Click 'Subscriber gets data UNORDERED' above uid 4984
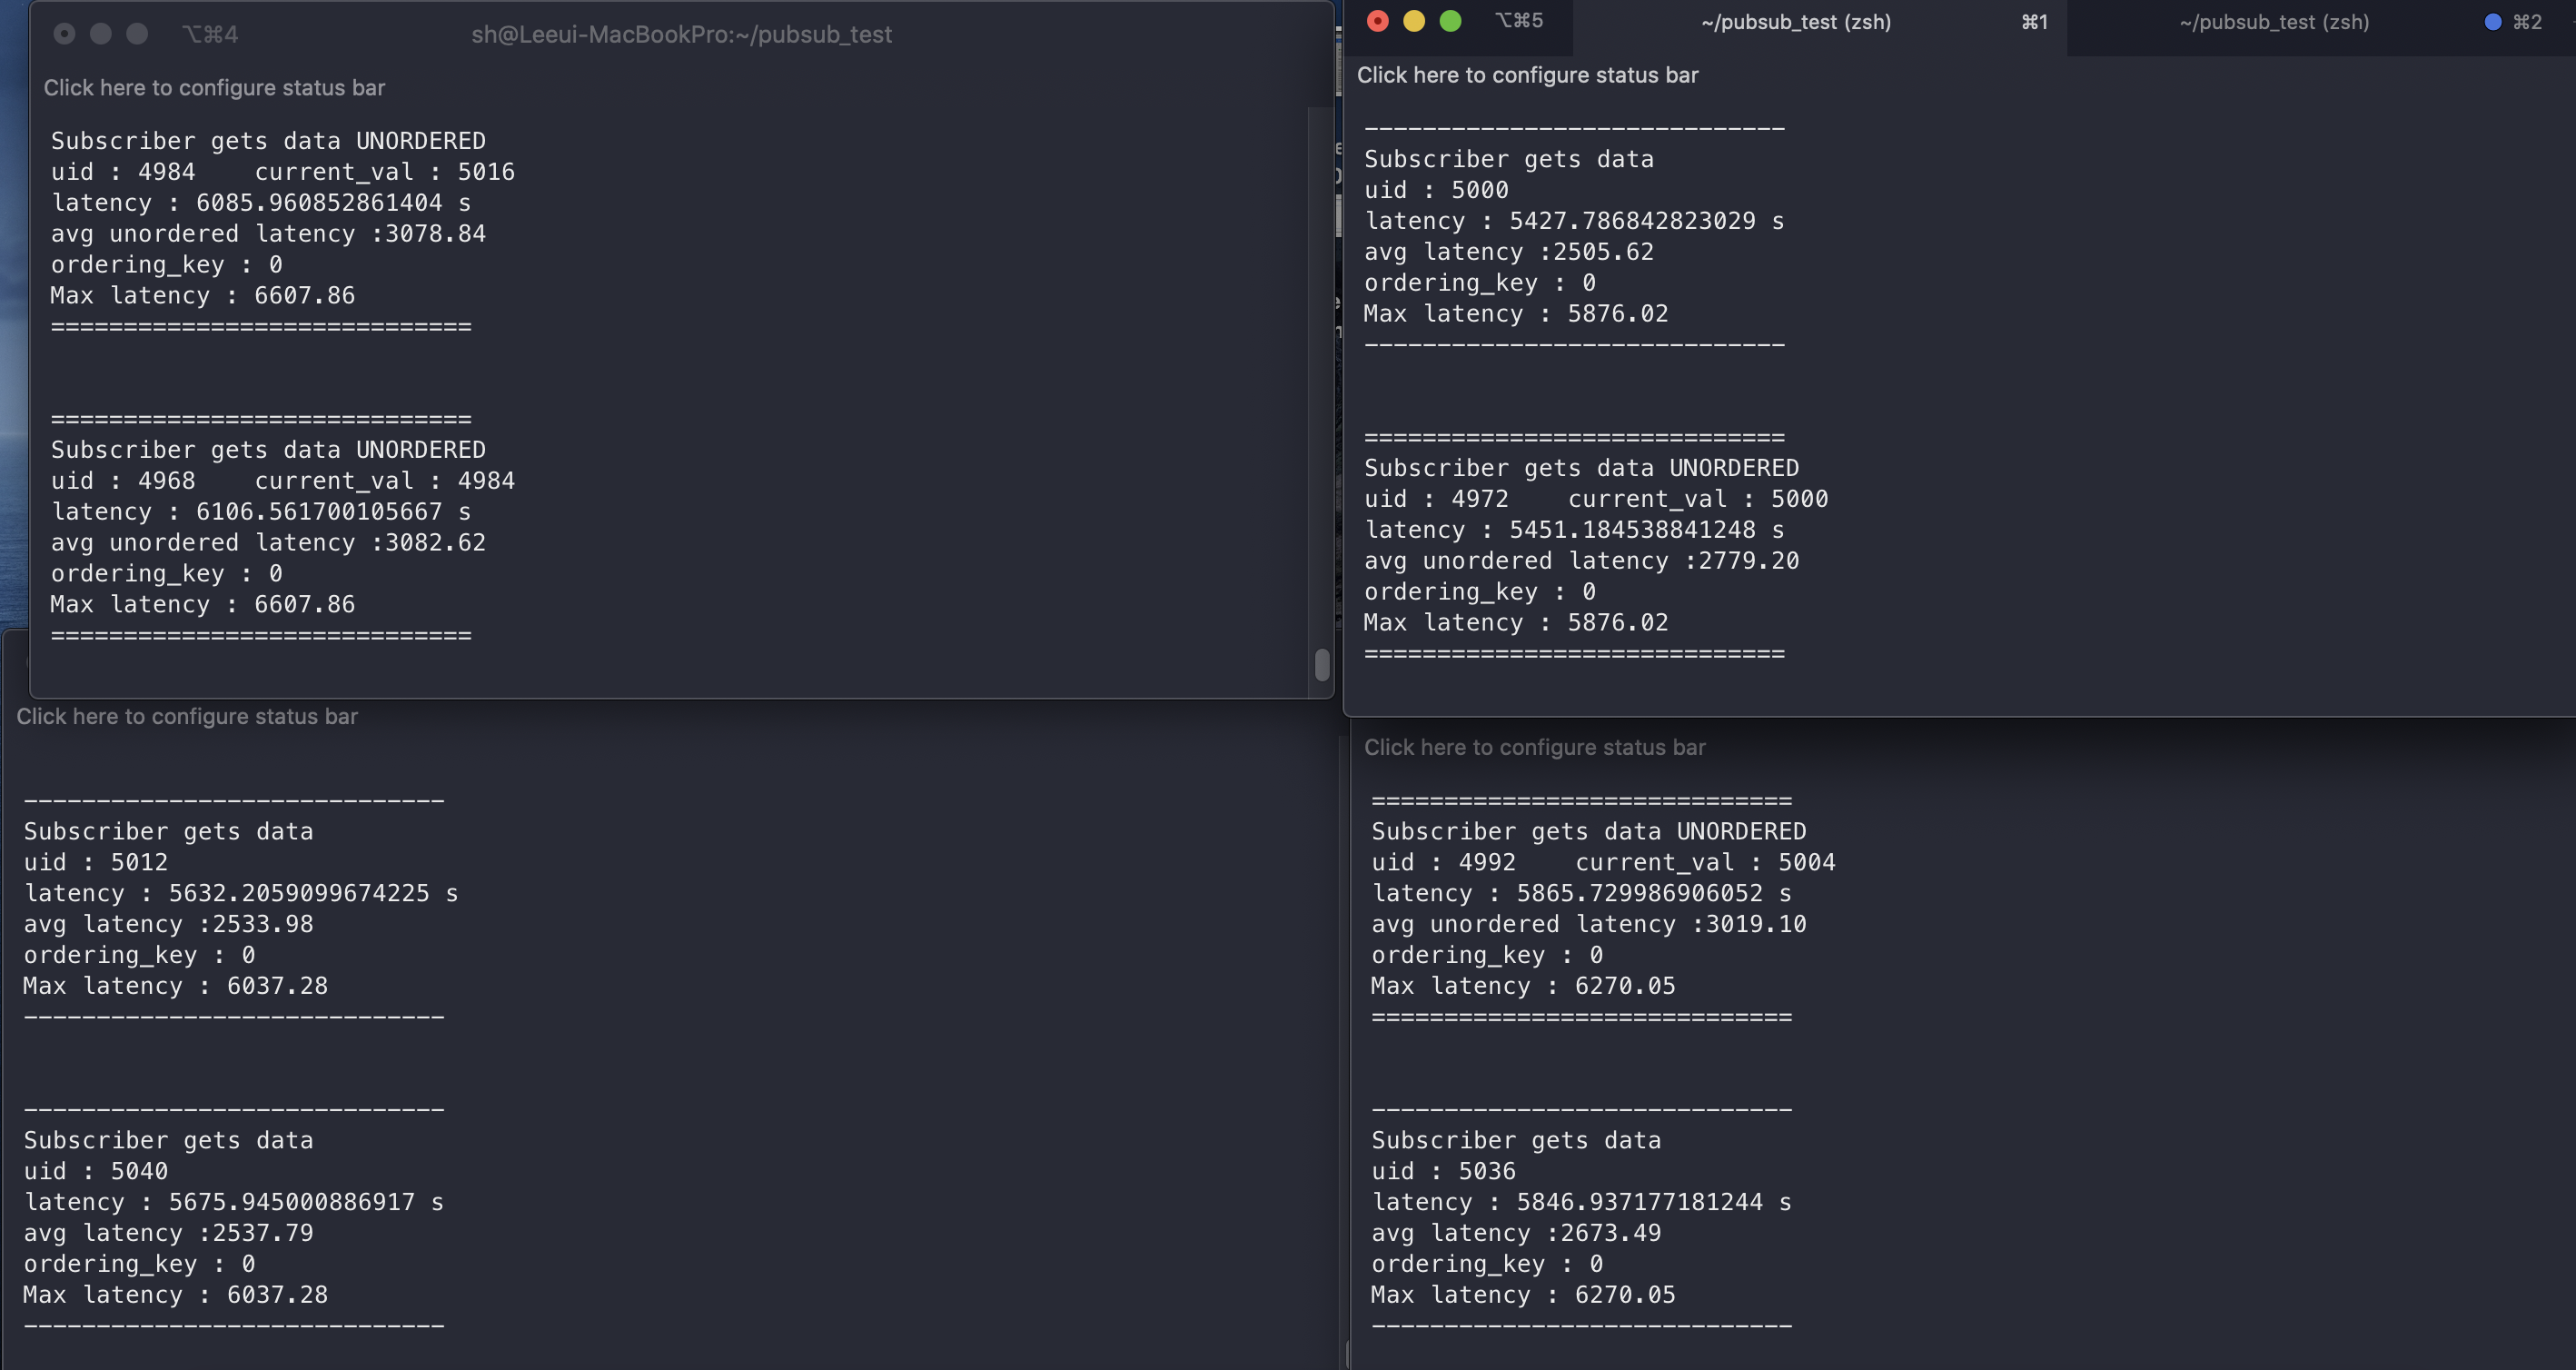The height and width of the screenshot is (1370, 2576). 268,141
